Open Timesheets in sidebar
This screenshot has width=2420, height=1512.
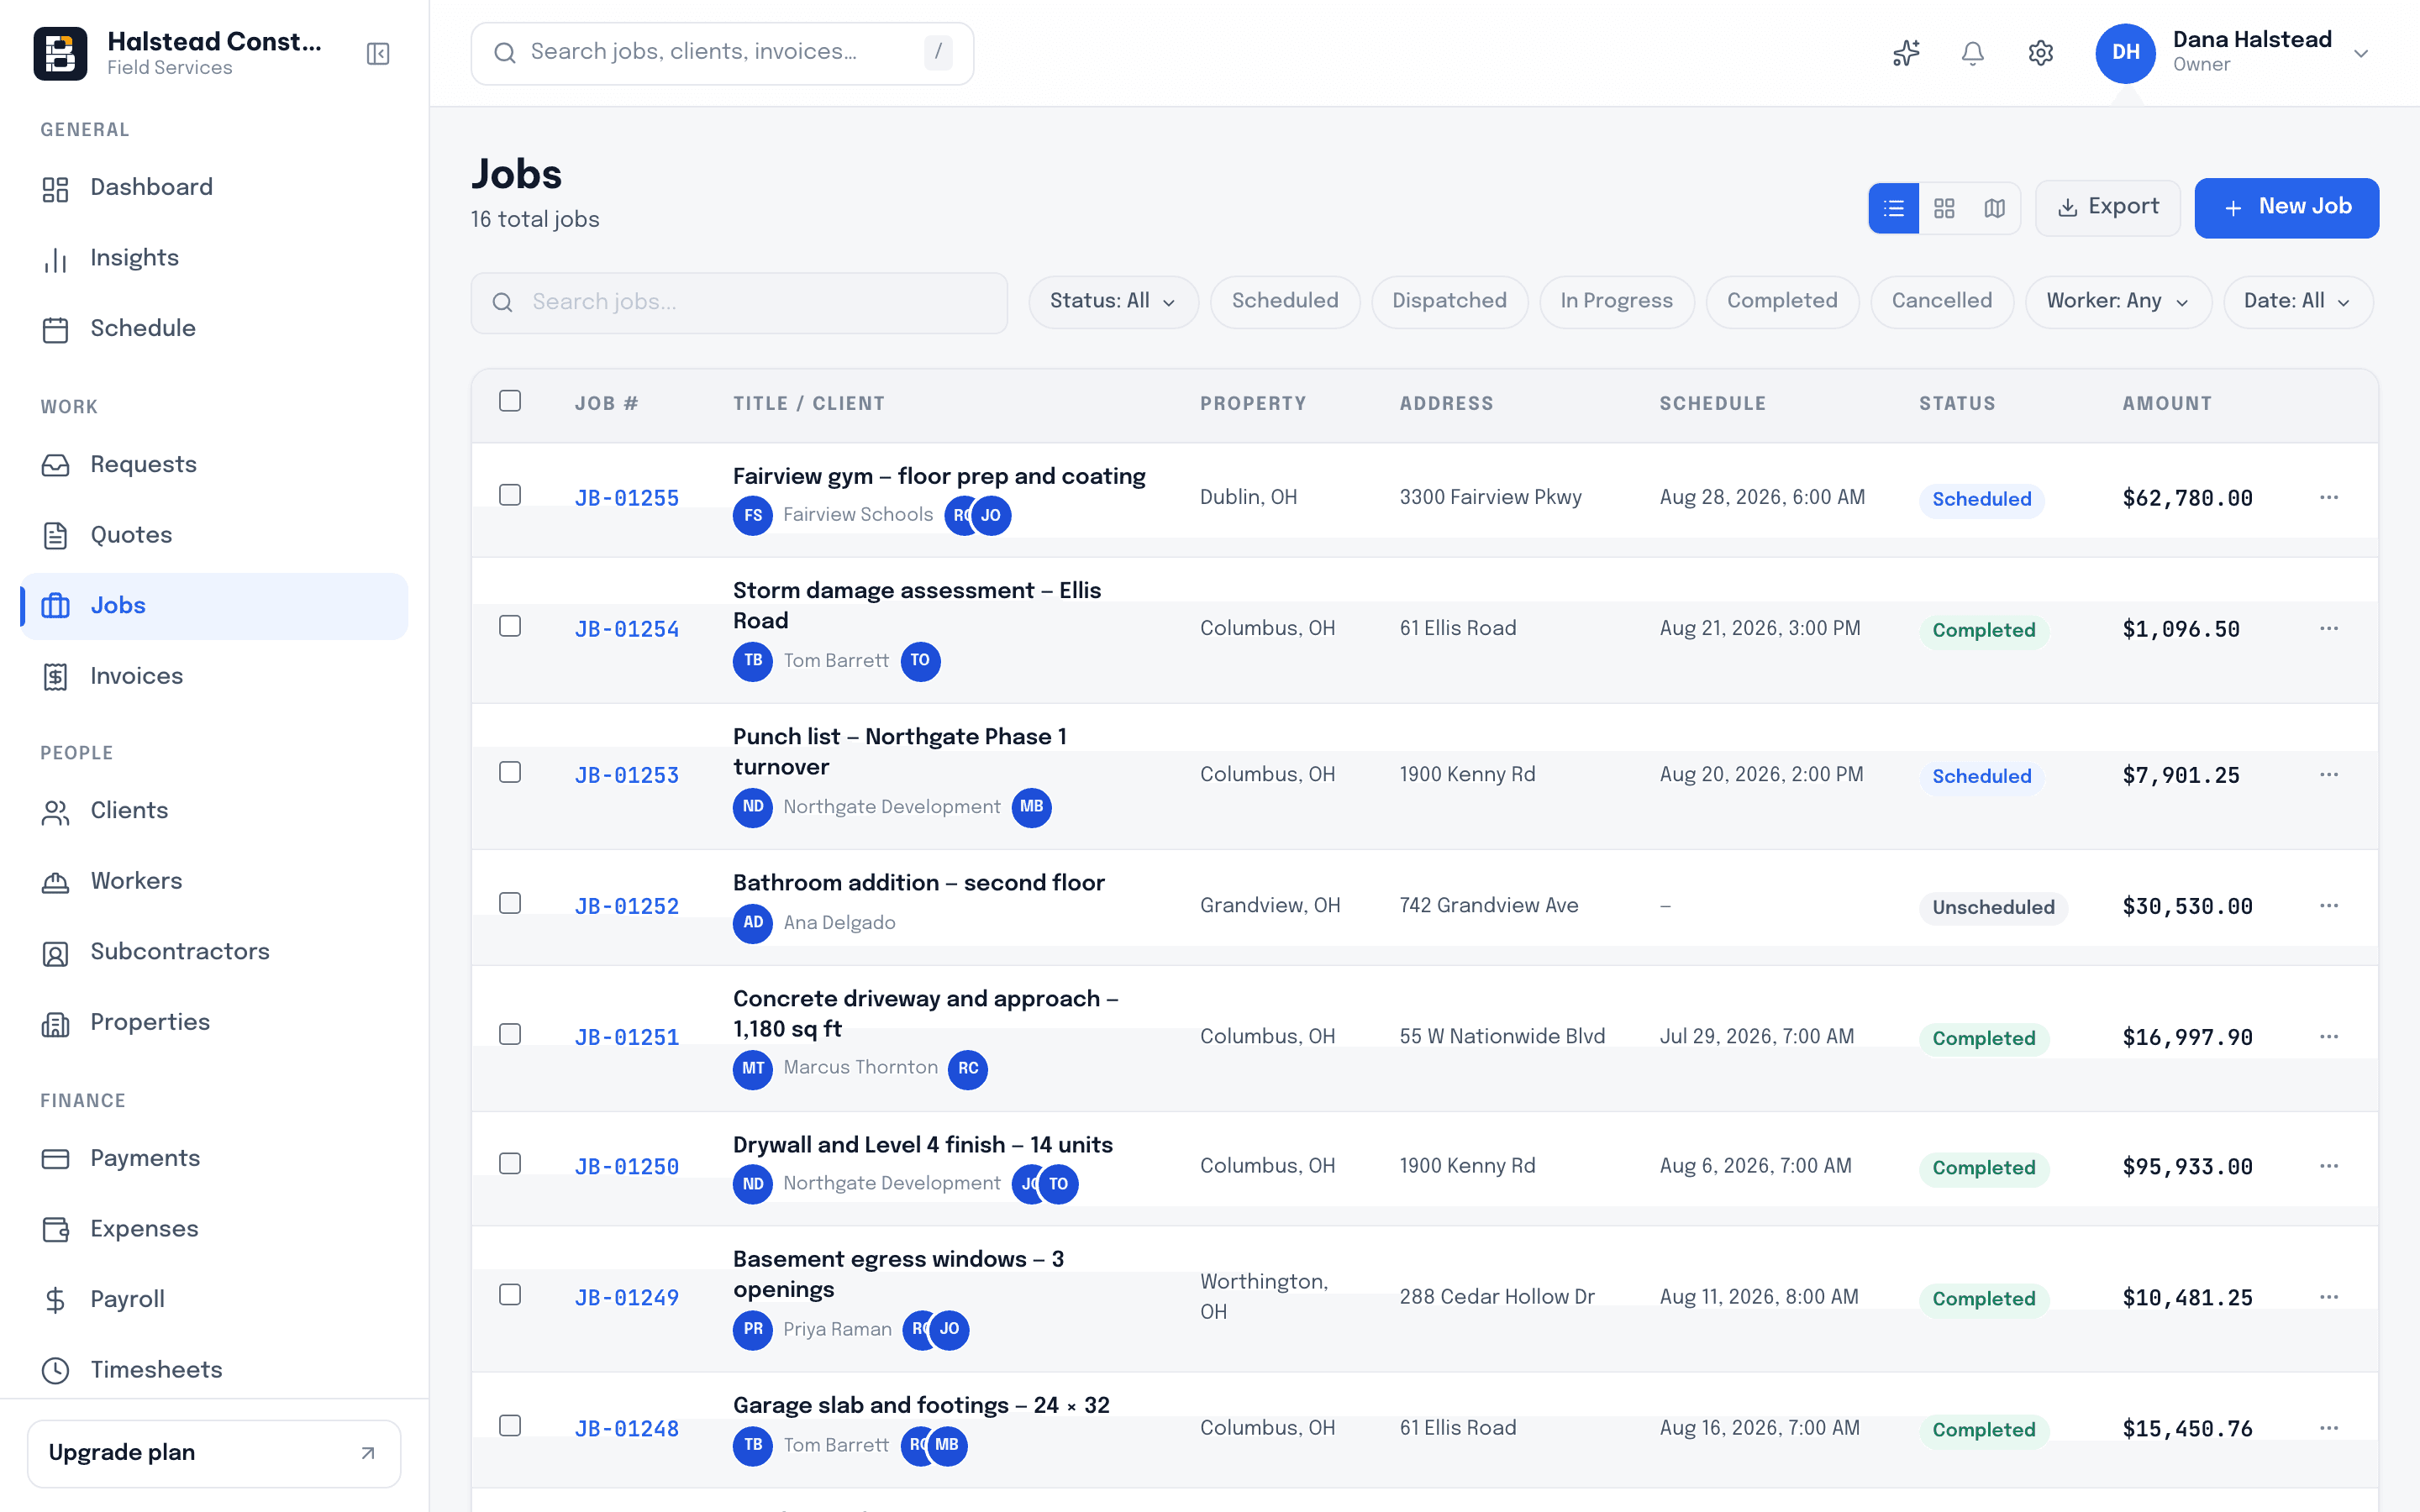click(214, 1370)
